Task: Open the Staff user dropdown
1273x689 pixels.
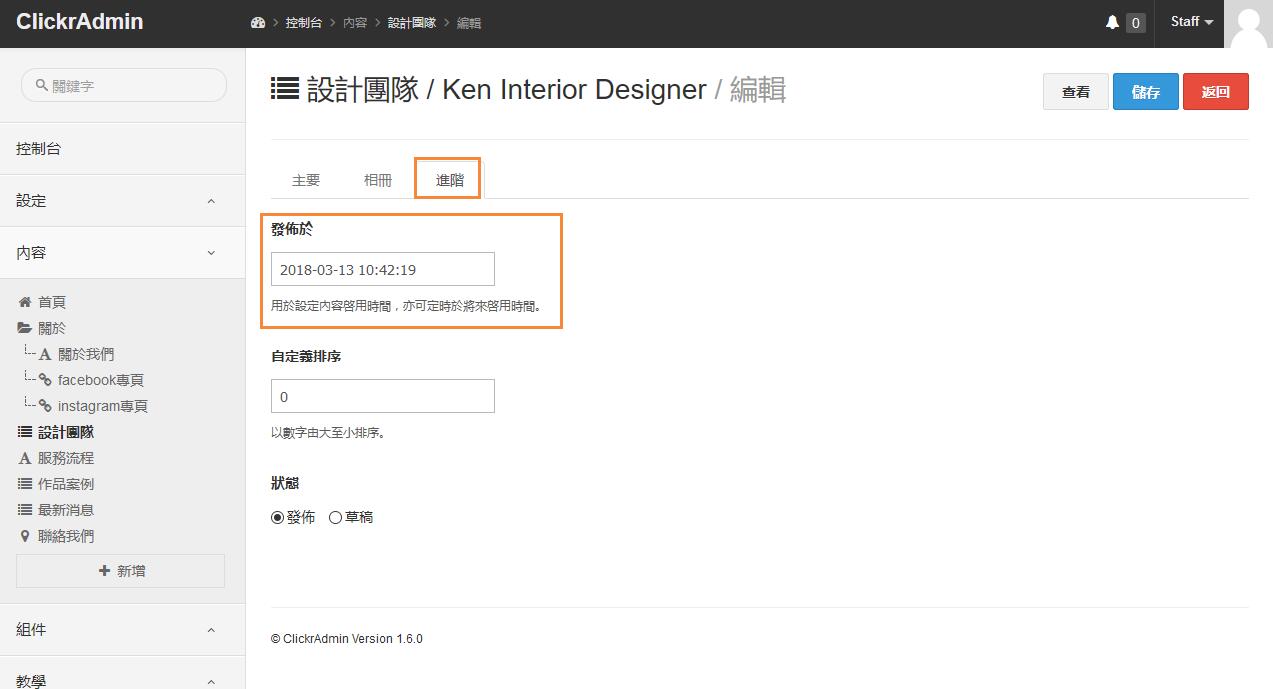Action: pyautogui.click(x=1192, y=21)
